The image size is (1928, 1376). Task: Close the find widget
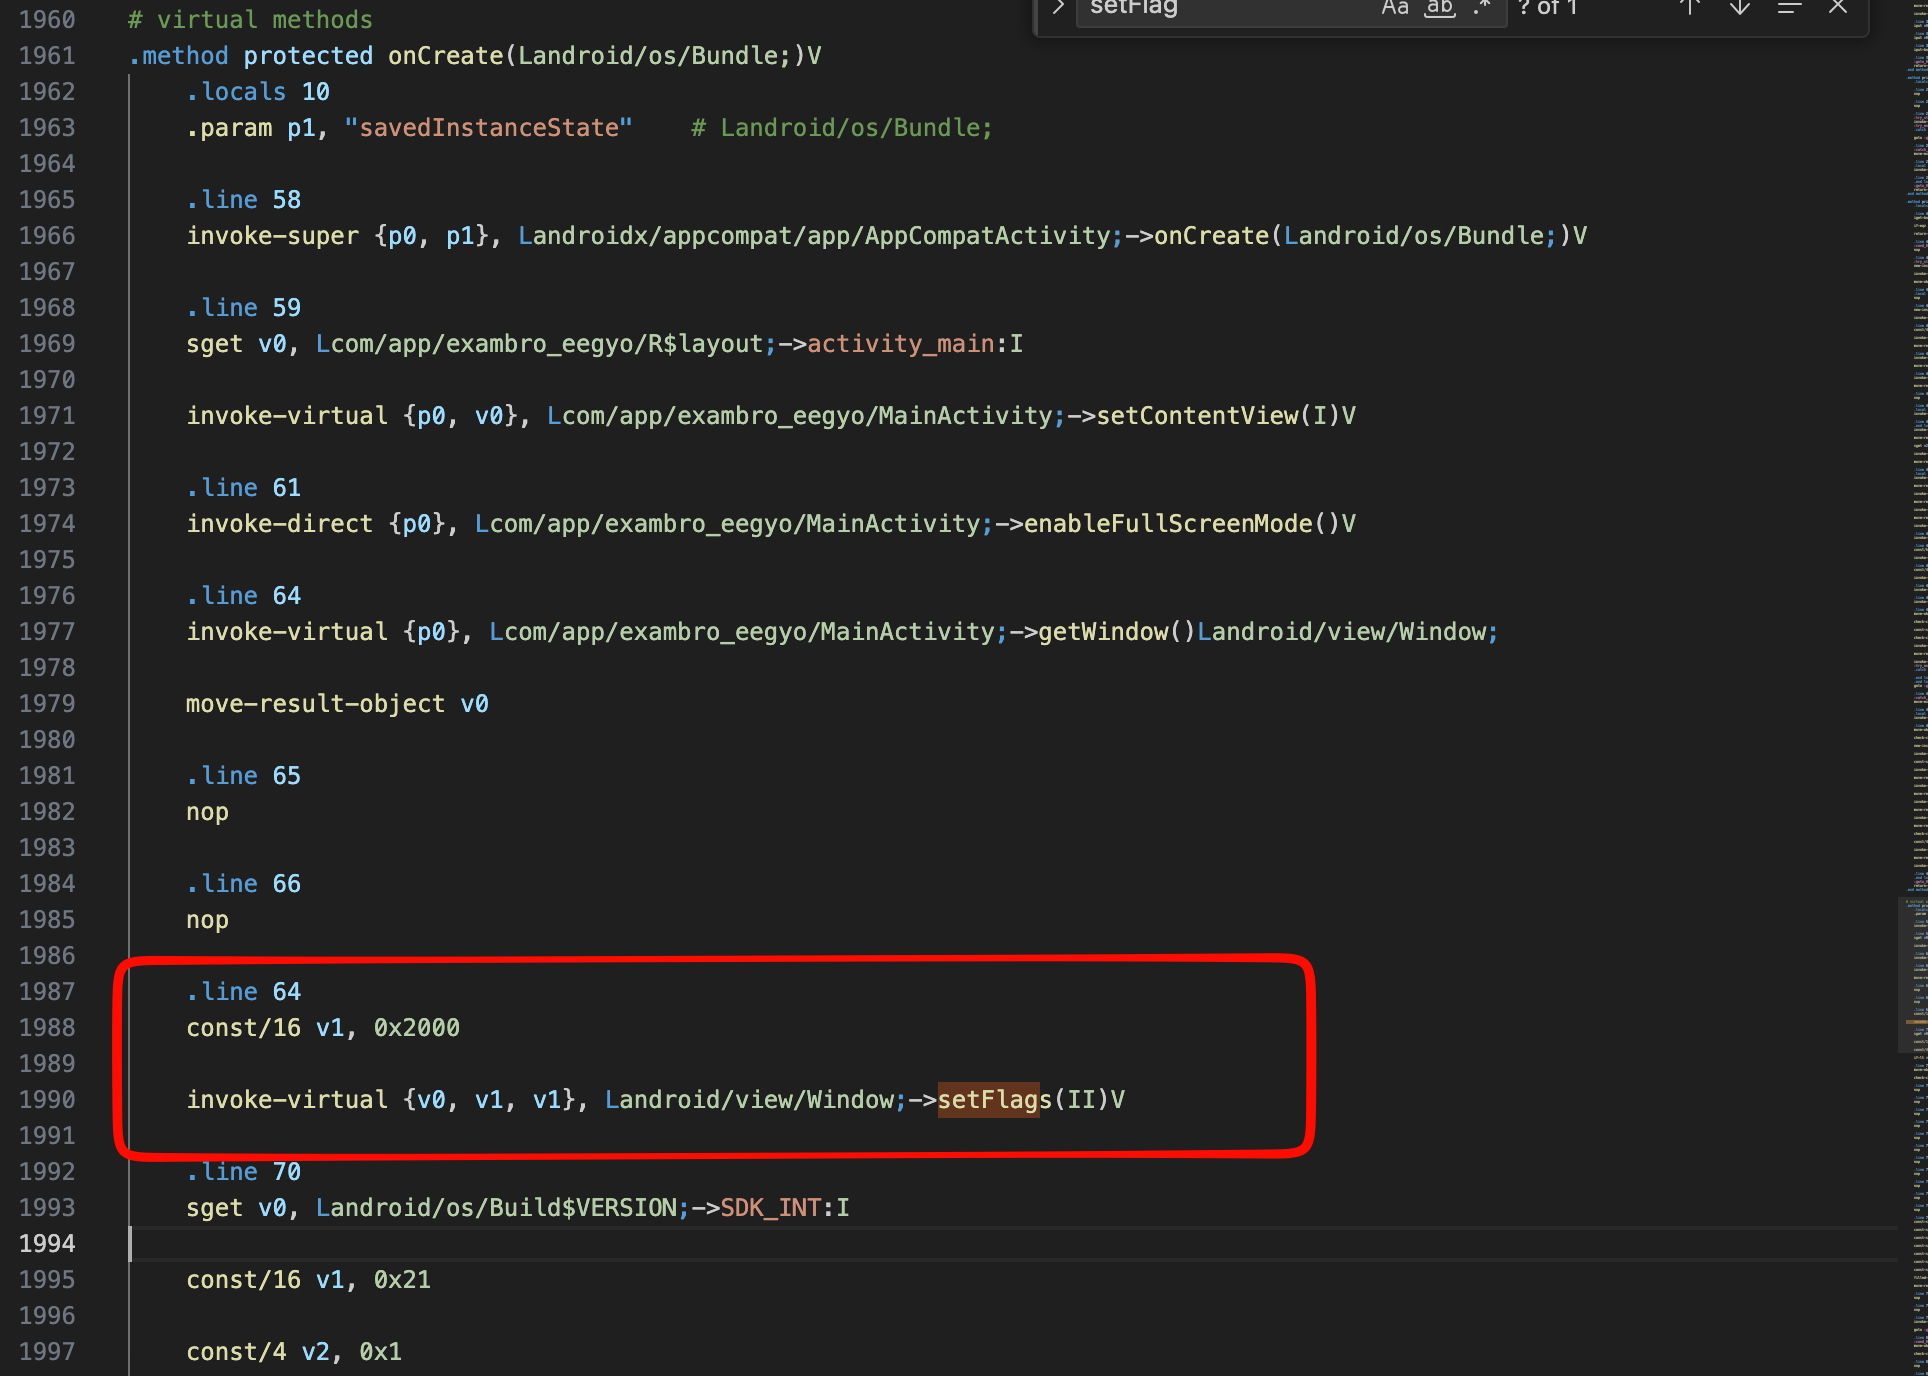1838,8
